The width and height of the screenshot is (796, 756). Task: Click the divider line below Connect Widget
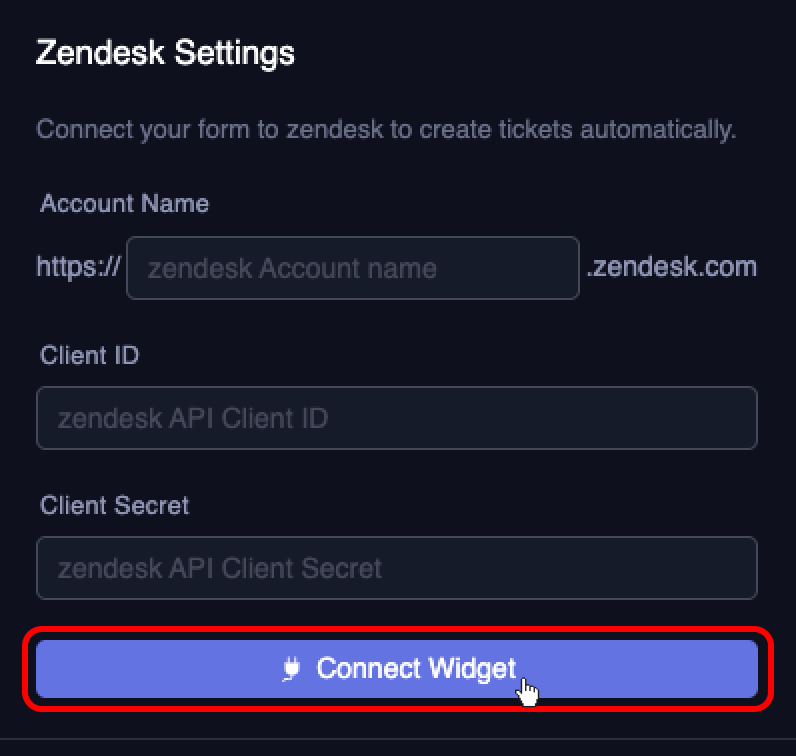398,739
